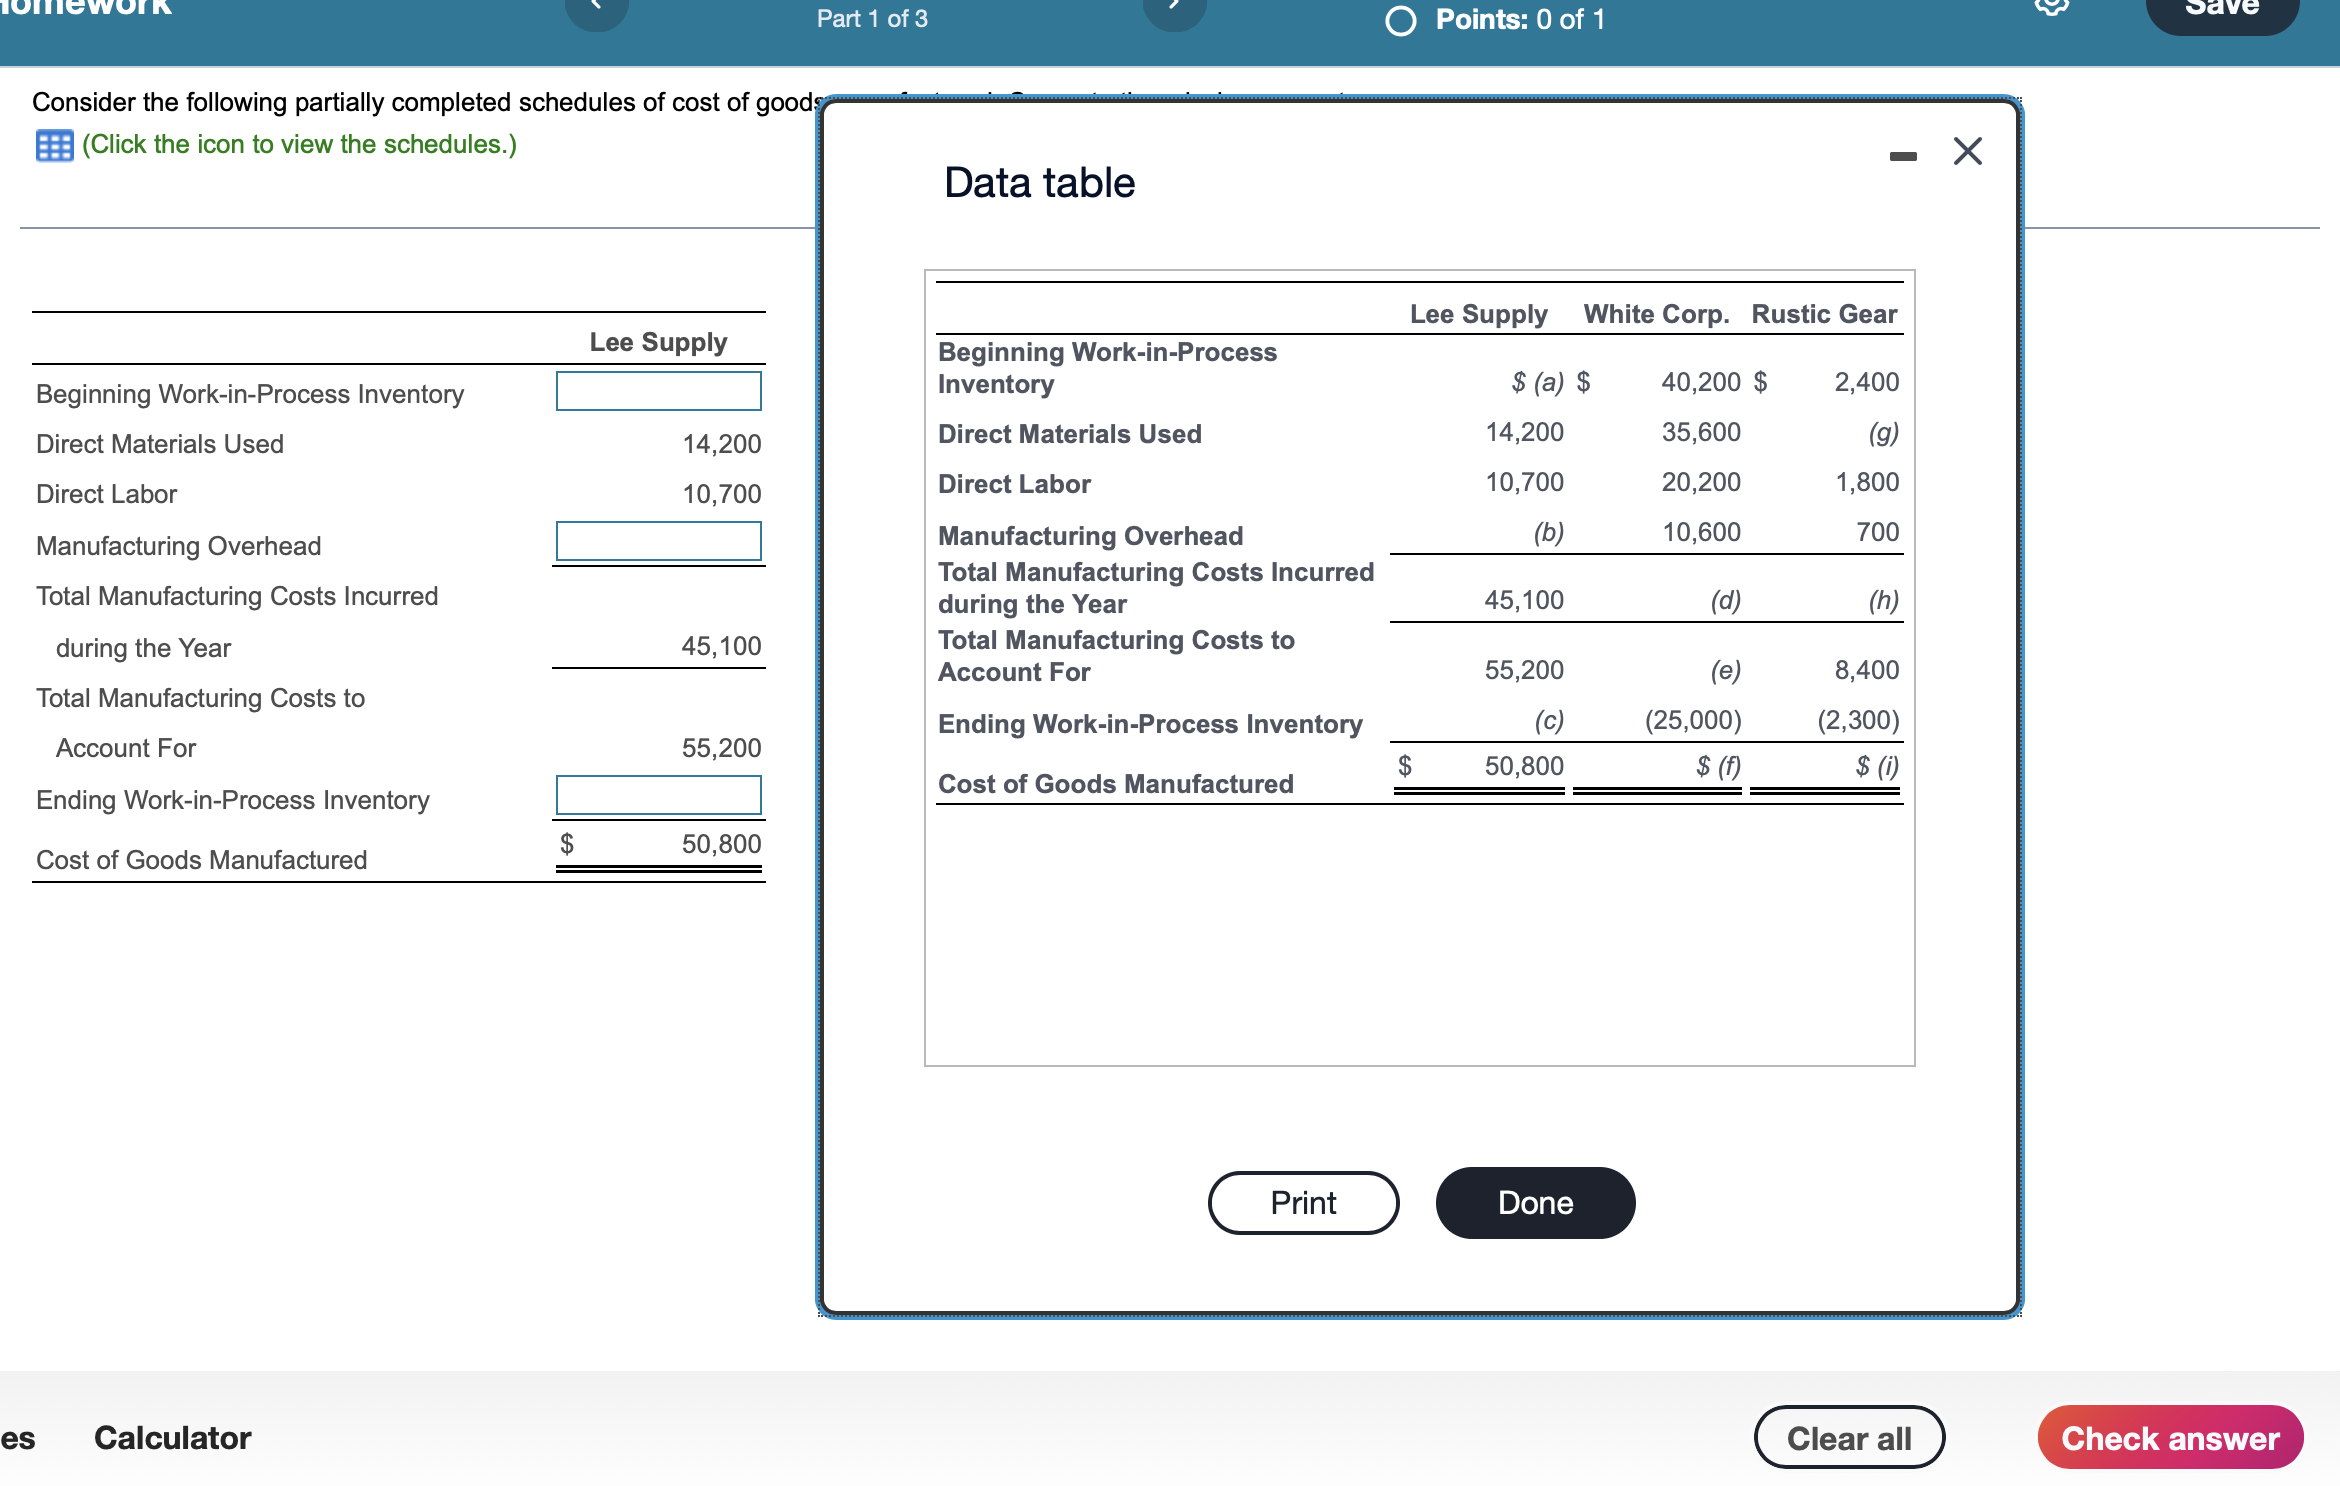Click Rustic Gear column header in data table
The image size is (2340, 1486).
(1823, 314)
